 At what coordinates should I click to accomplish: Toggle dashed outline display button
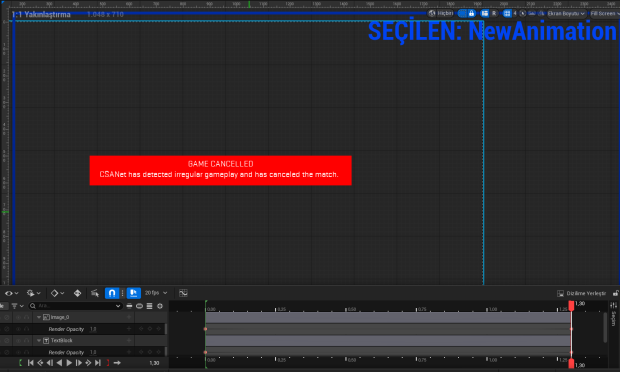463,13
